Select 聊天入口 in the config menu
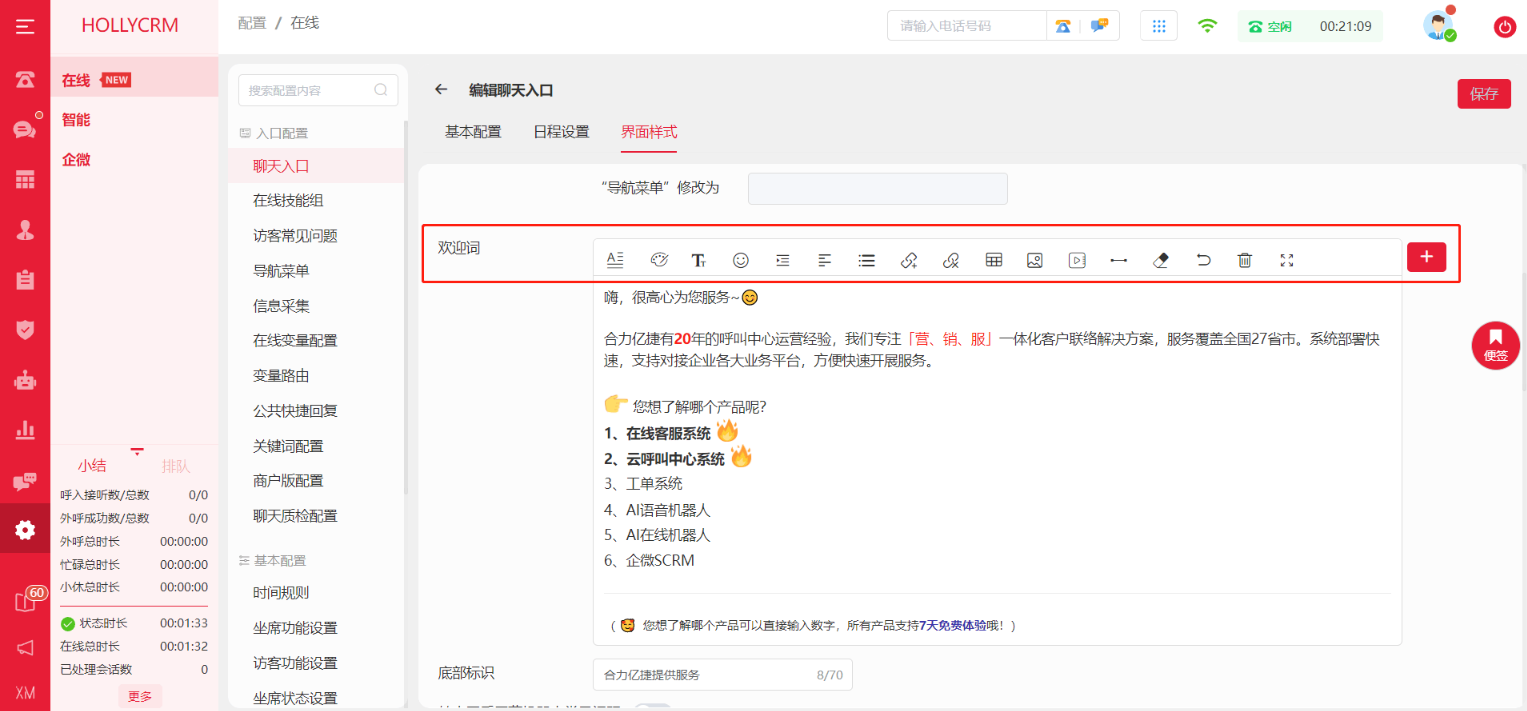 (x=316, y=166)
